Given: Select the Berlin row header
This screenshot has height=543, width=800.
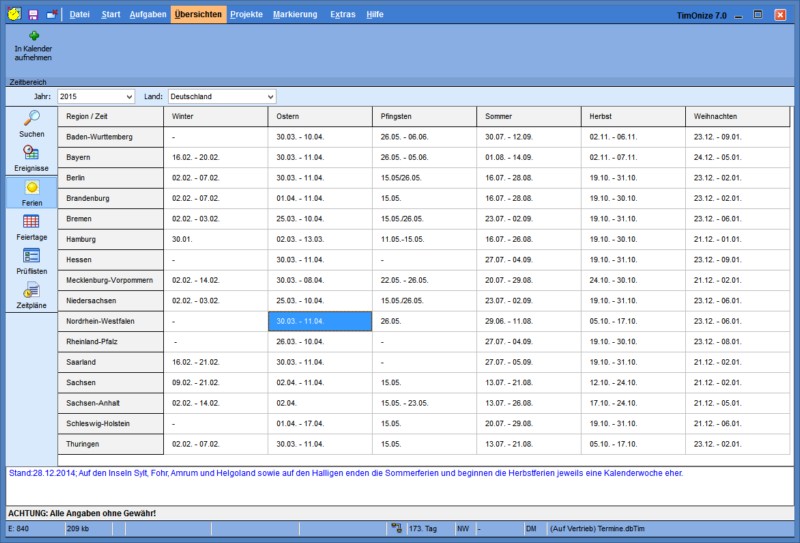Looking at the screenshot, I should 111,178.
